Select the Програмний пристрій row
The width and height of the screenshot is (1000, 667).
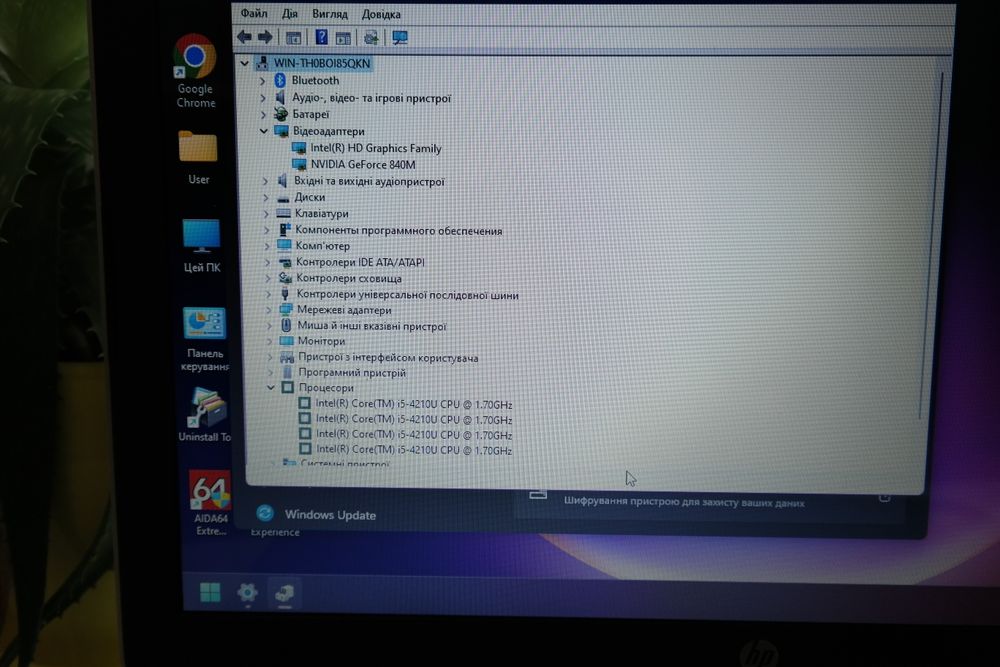(352, 372)
